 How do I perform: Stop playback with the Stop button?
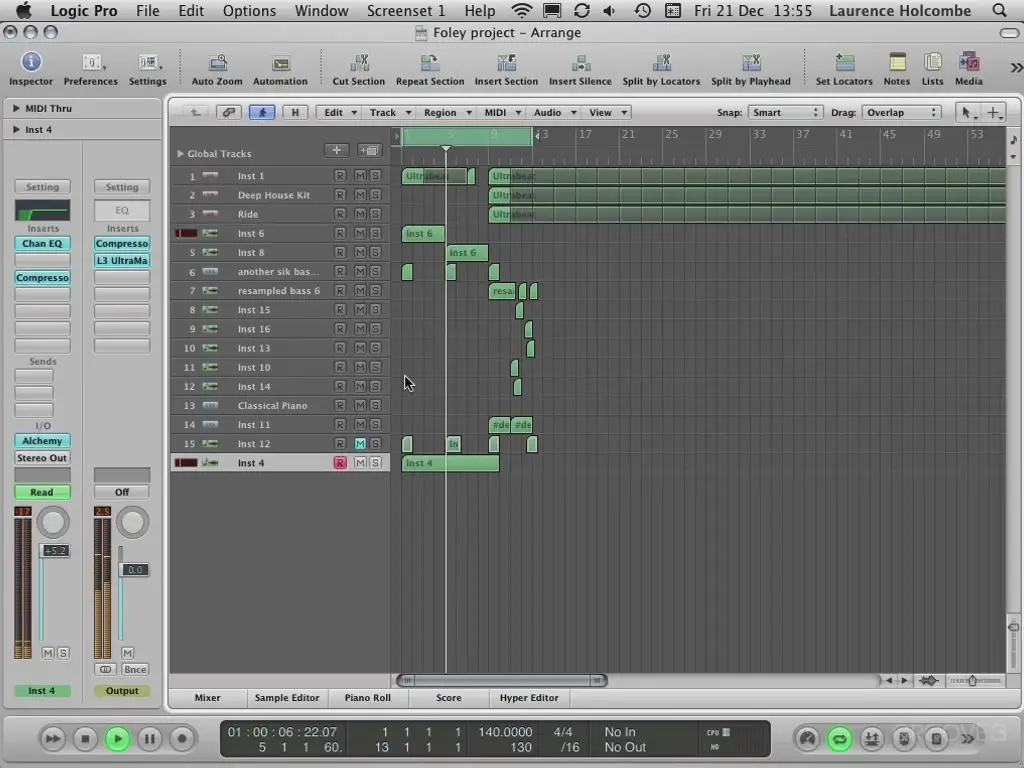[85, 739]
